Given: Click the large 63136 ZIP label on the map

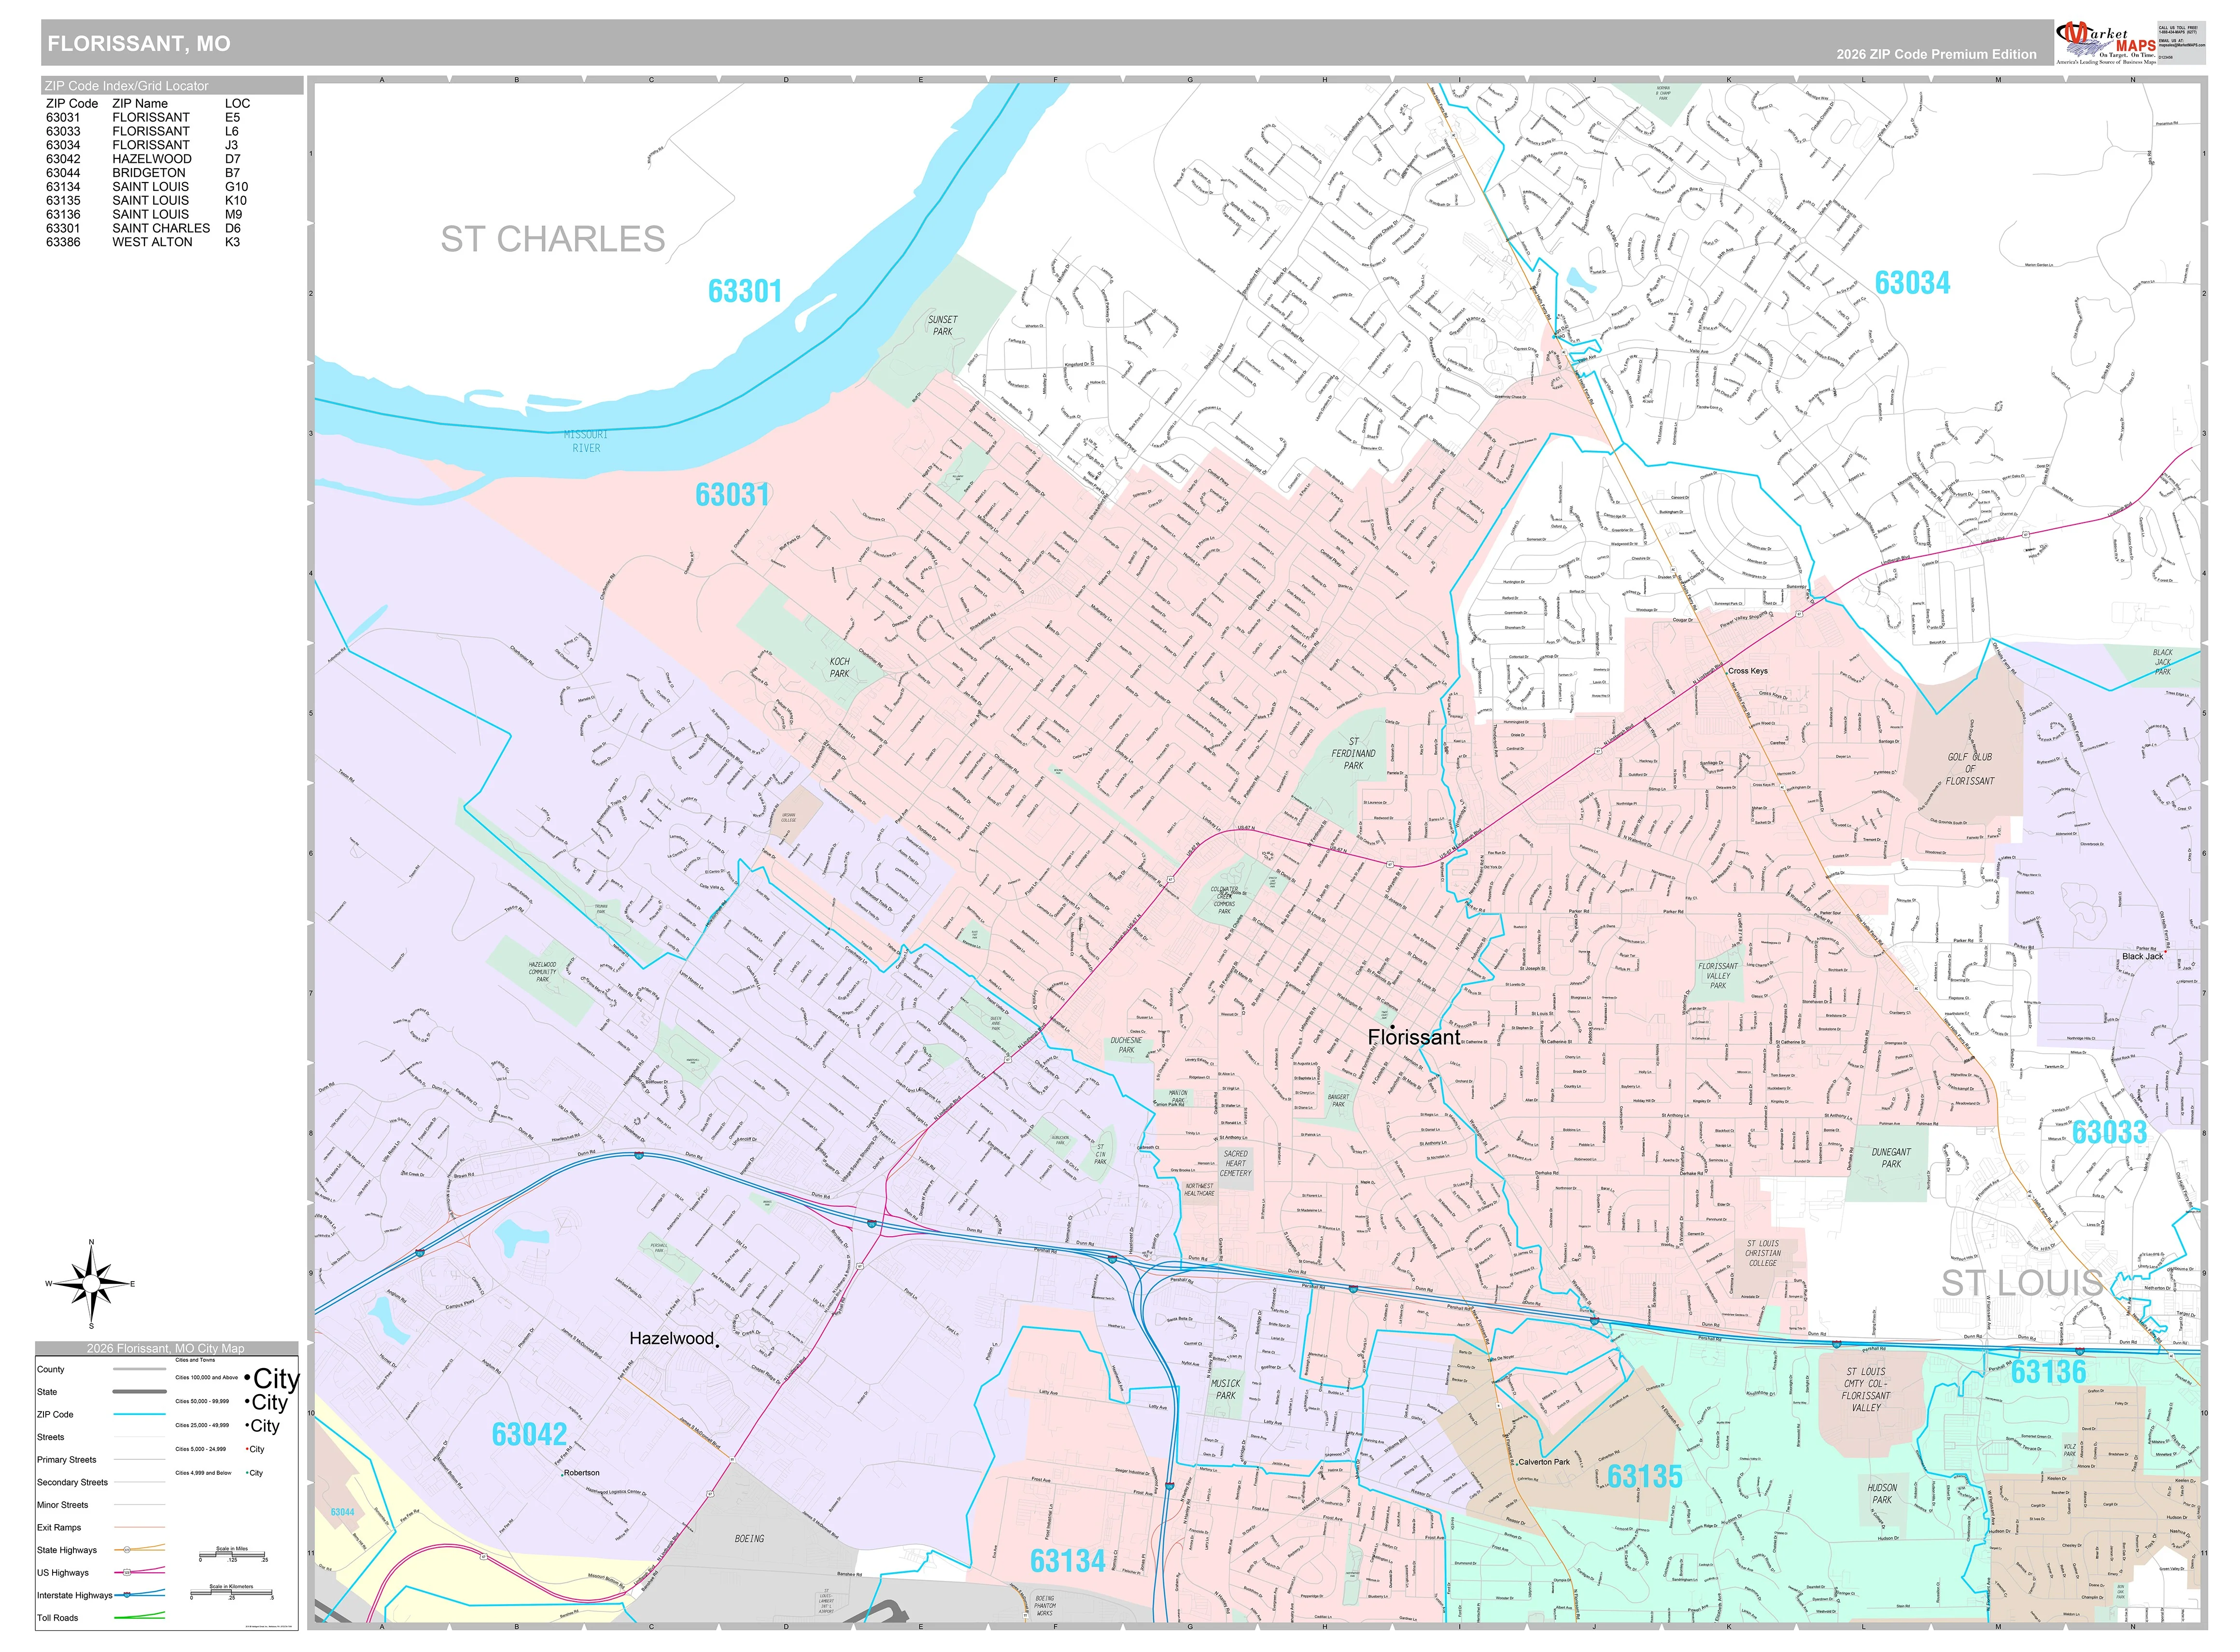Looking at the screenshot, I should coord(2048,1372).
